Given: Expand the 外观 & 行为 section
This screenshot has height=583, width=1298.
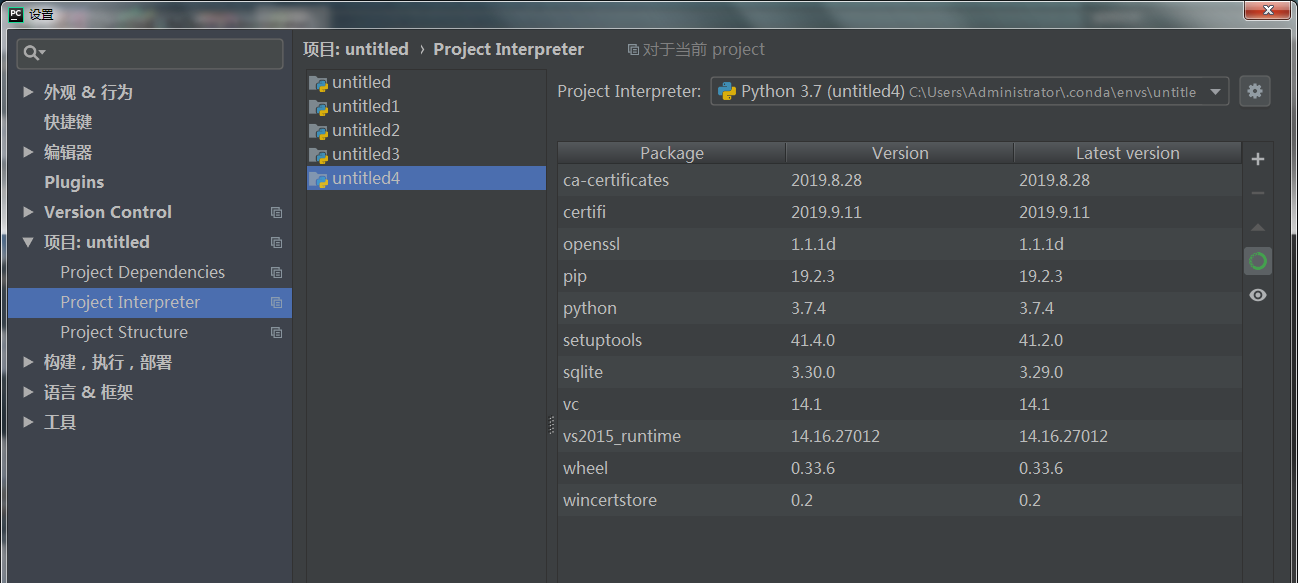Looking at the screenshot, I should click(x=27, y=91).
